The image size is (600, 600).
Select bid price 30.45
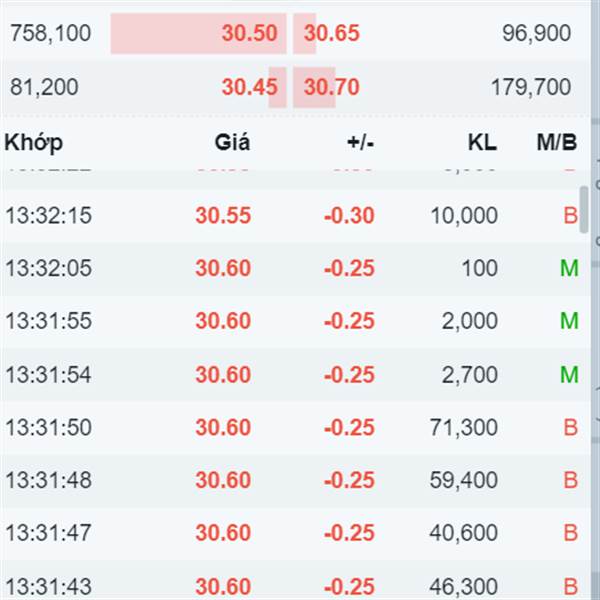coord(249,87)
